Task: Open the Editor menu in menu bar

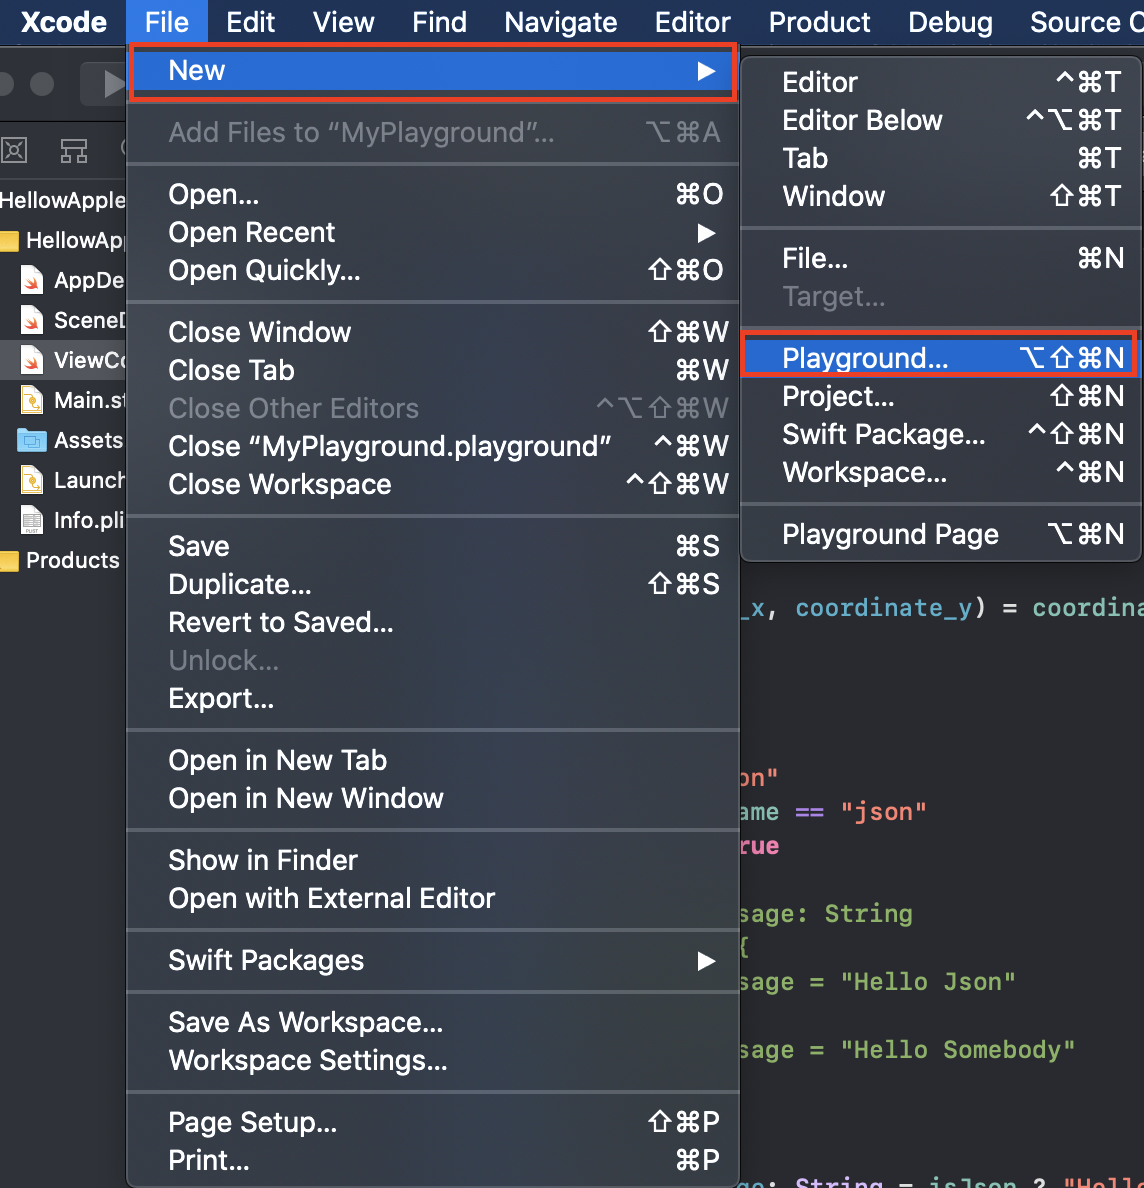Action: click(692, 22)
